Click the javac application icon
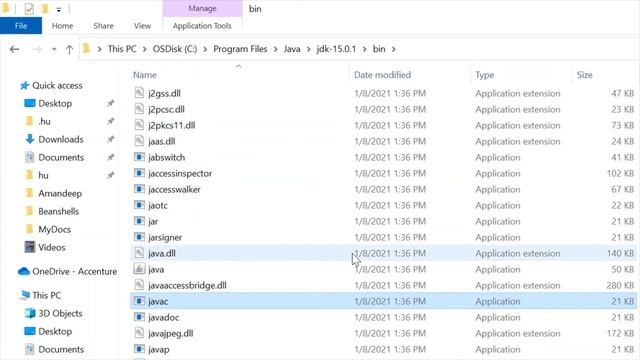The image size is (640, 360). 139,301
